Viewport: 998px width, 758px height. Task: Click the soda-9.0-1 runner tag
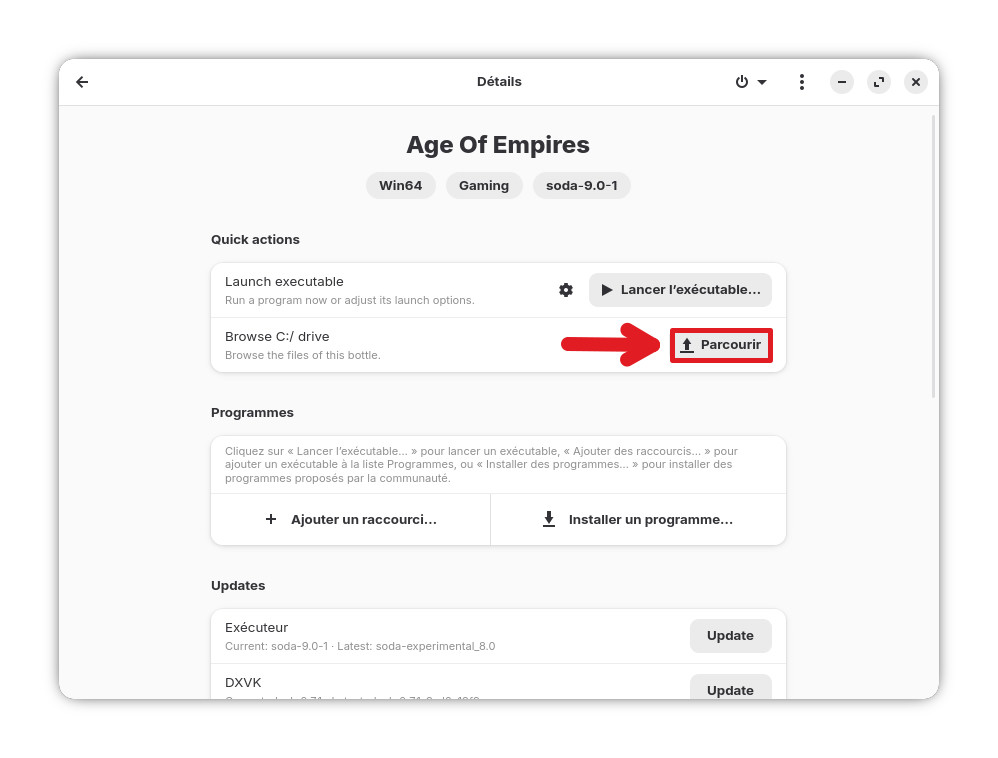pyautogui.click(x=581, y=185)
